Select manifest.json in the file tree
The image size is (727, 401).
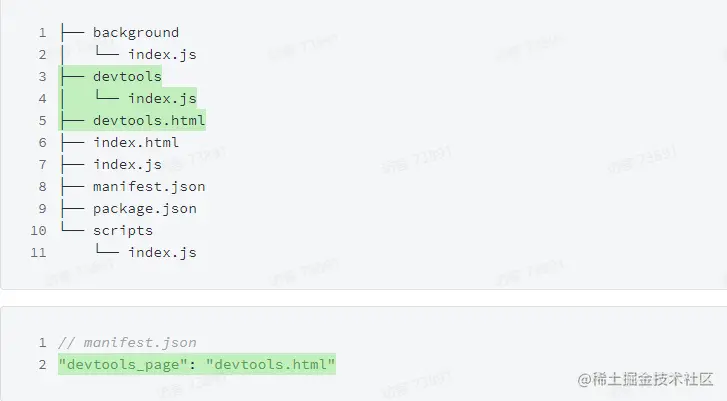149,186
